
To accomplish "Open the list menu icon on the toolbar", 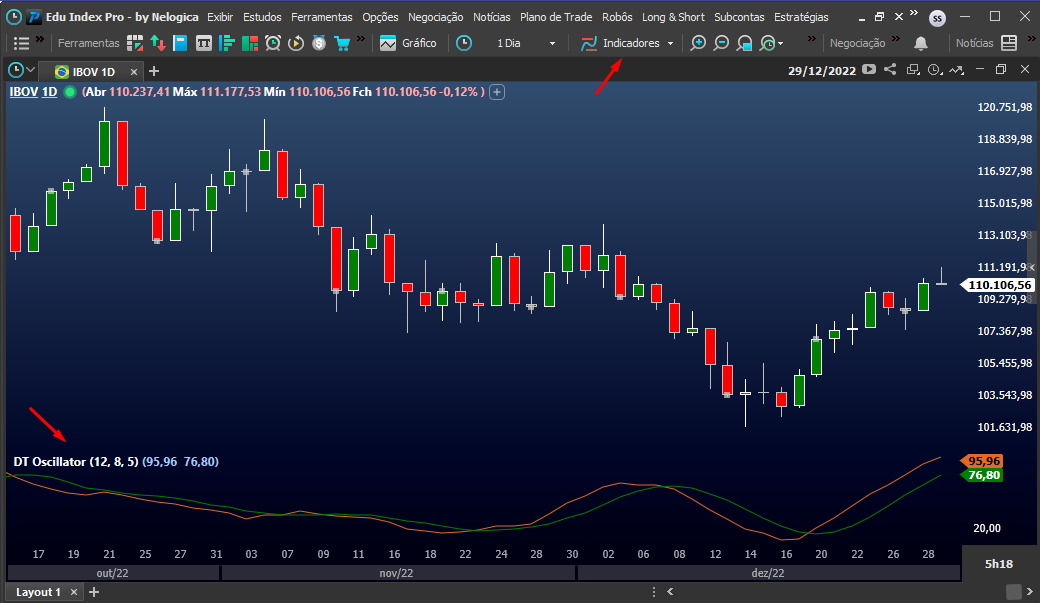I will [x=21, y=43].
